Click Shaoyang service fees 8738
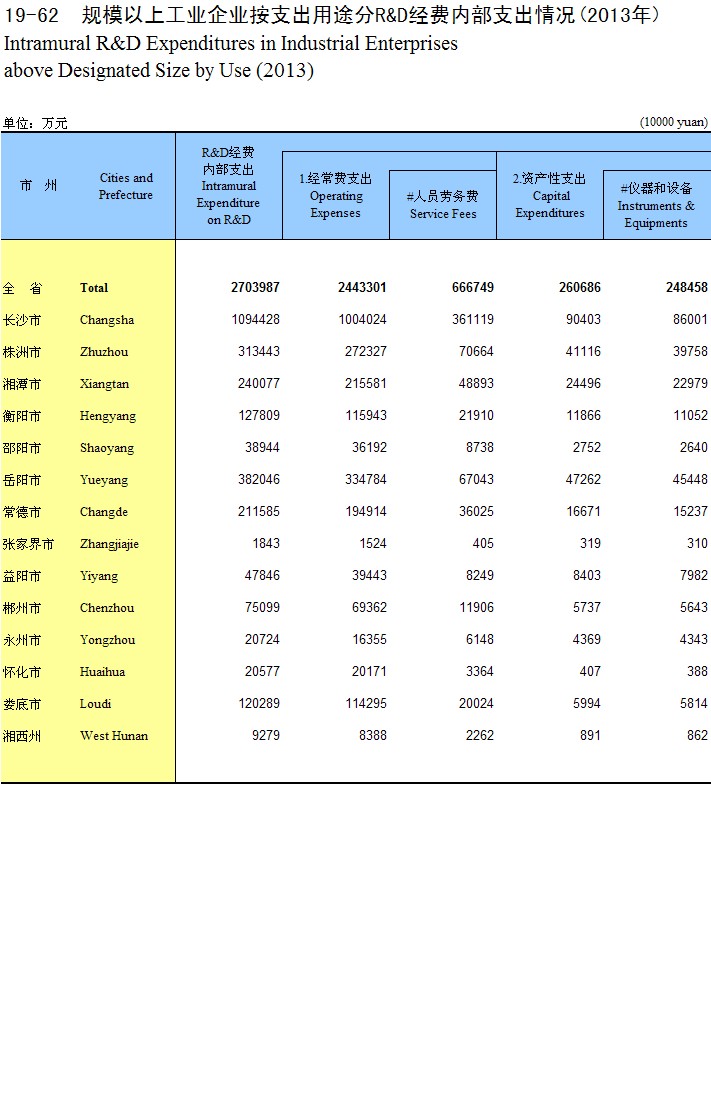This screenshot has height=1104, width=711. [480, 447]
